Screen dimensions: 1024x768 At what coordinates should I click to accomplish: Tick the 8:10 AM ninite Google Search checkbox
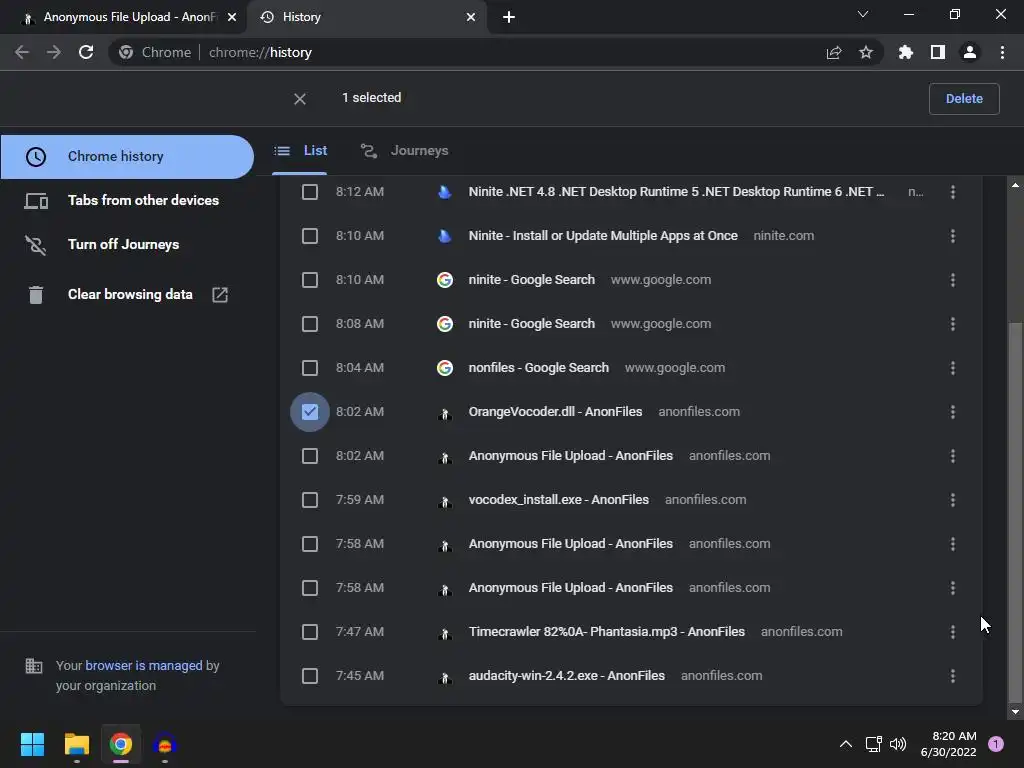[x=310, y=280]
